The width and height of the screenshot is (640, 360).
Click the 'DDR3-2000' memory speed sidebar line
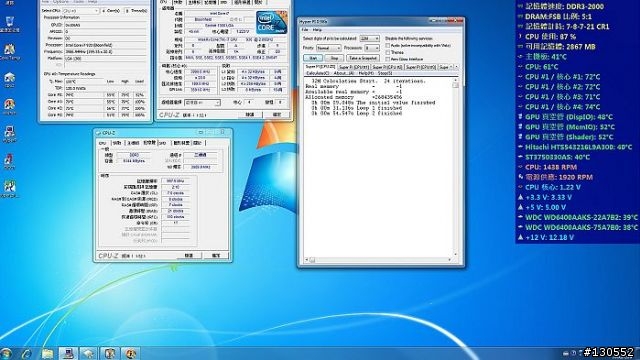click(x=564, y=7)
